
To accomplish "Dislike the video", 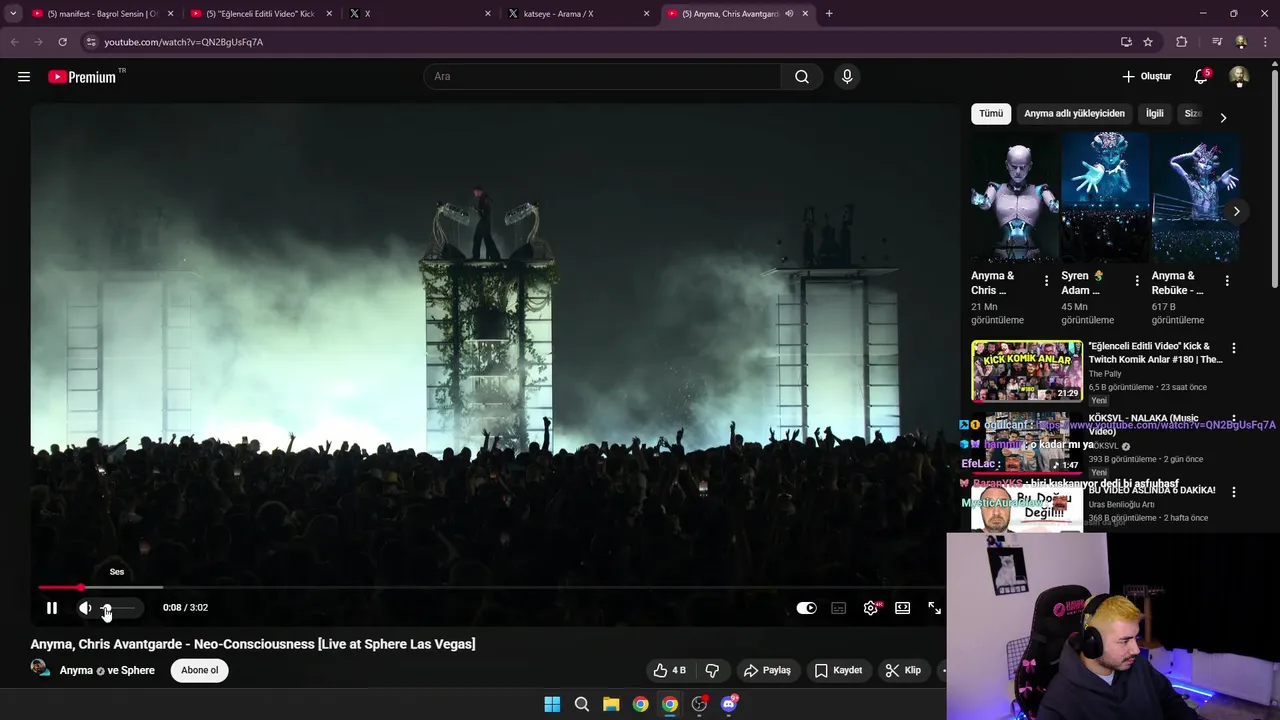I will tap(712, 670).
